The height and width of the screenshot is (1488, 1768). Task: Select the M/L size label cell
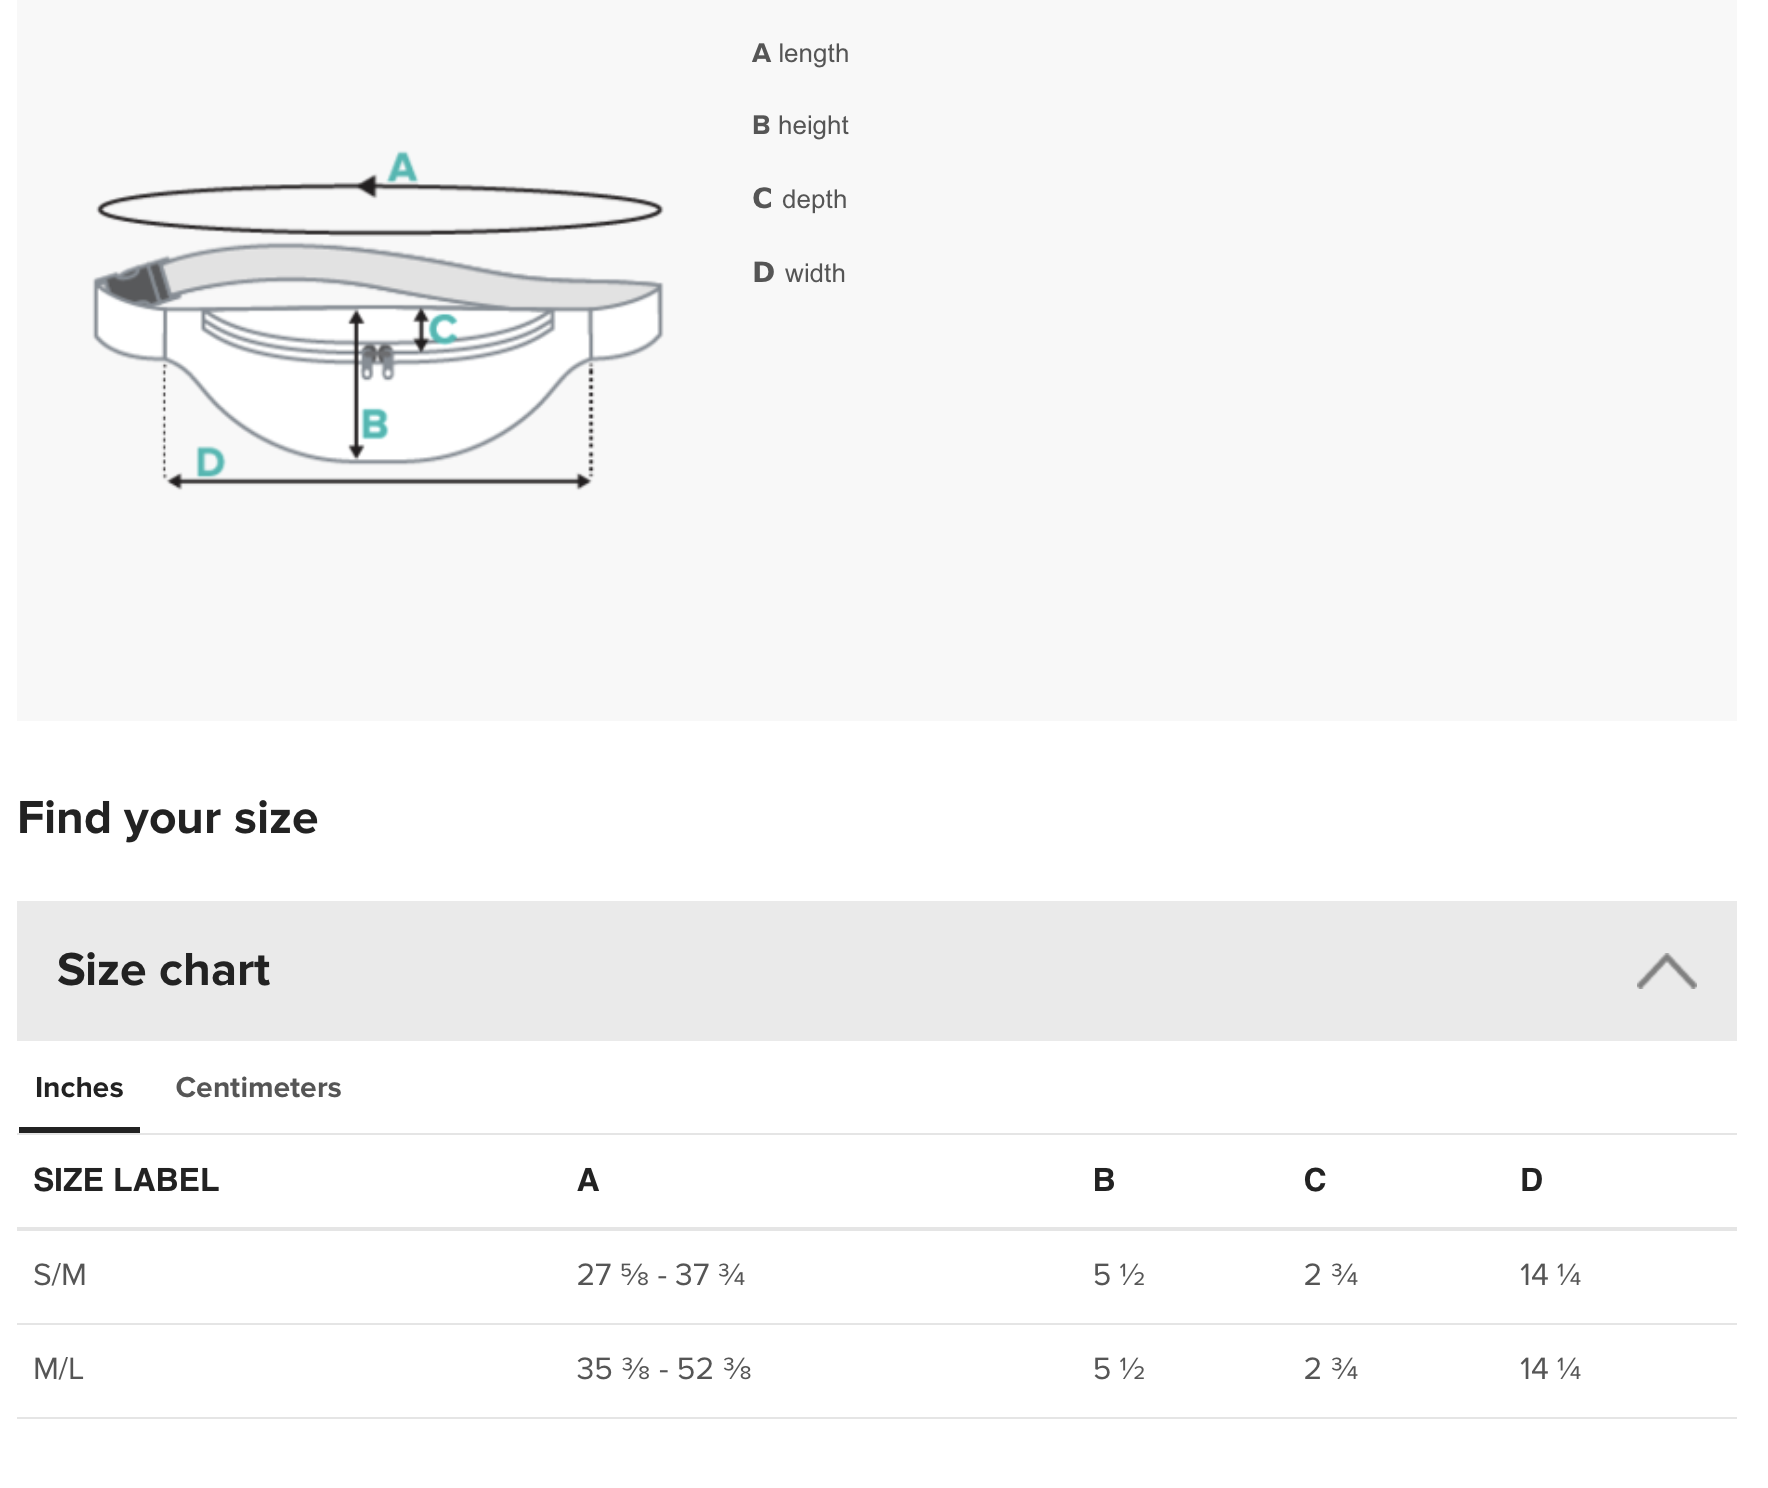pyautogui.click(x=59, y=1368)
